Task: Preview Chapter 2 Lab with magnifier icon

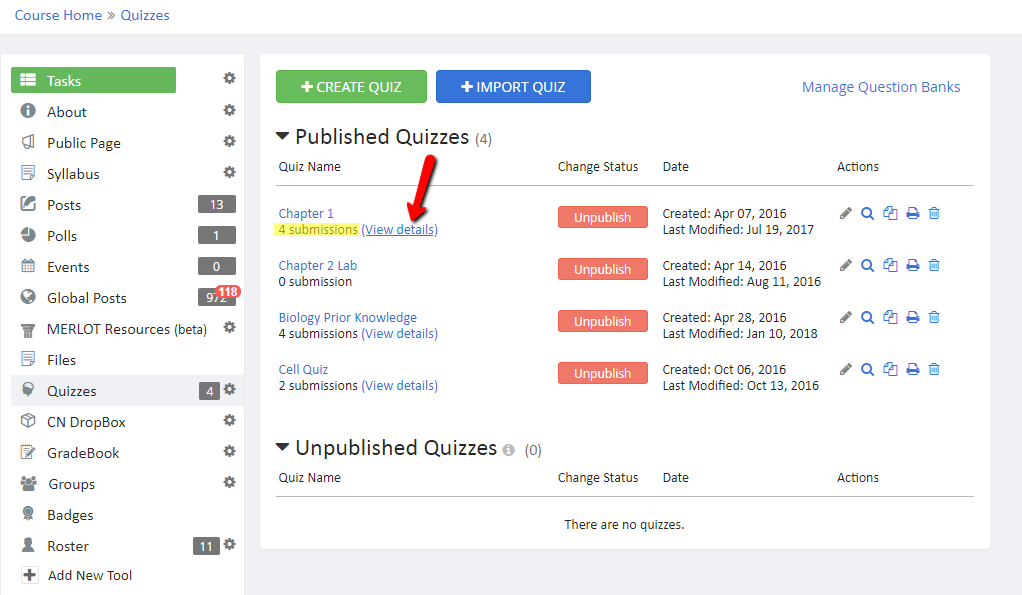Action: pyautogui.click(x=868, y=265)
